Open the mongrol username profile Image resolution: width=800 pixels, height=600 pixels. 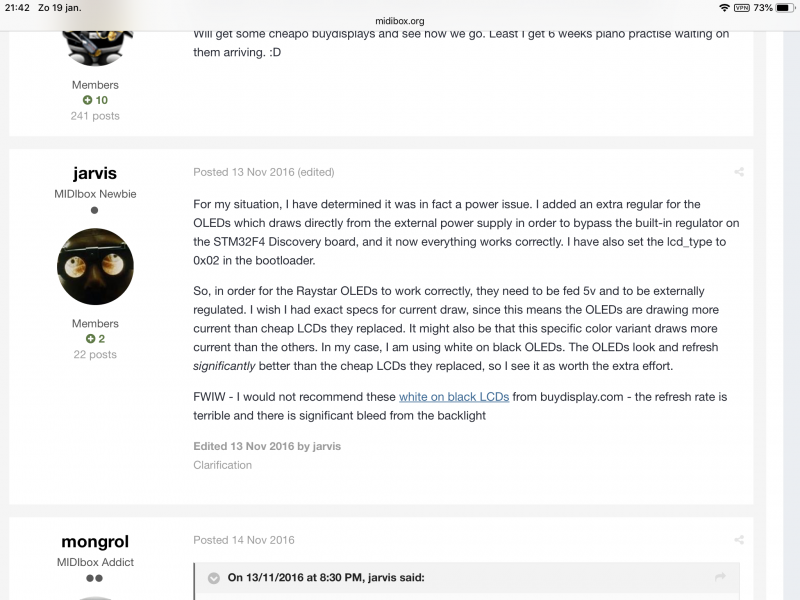tap(95, 541)
